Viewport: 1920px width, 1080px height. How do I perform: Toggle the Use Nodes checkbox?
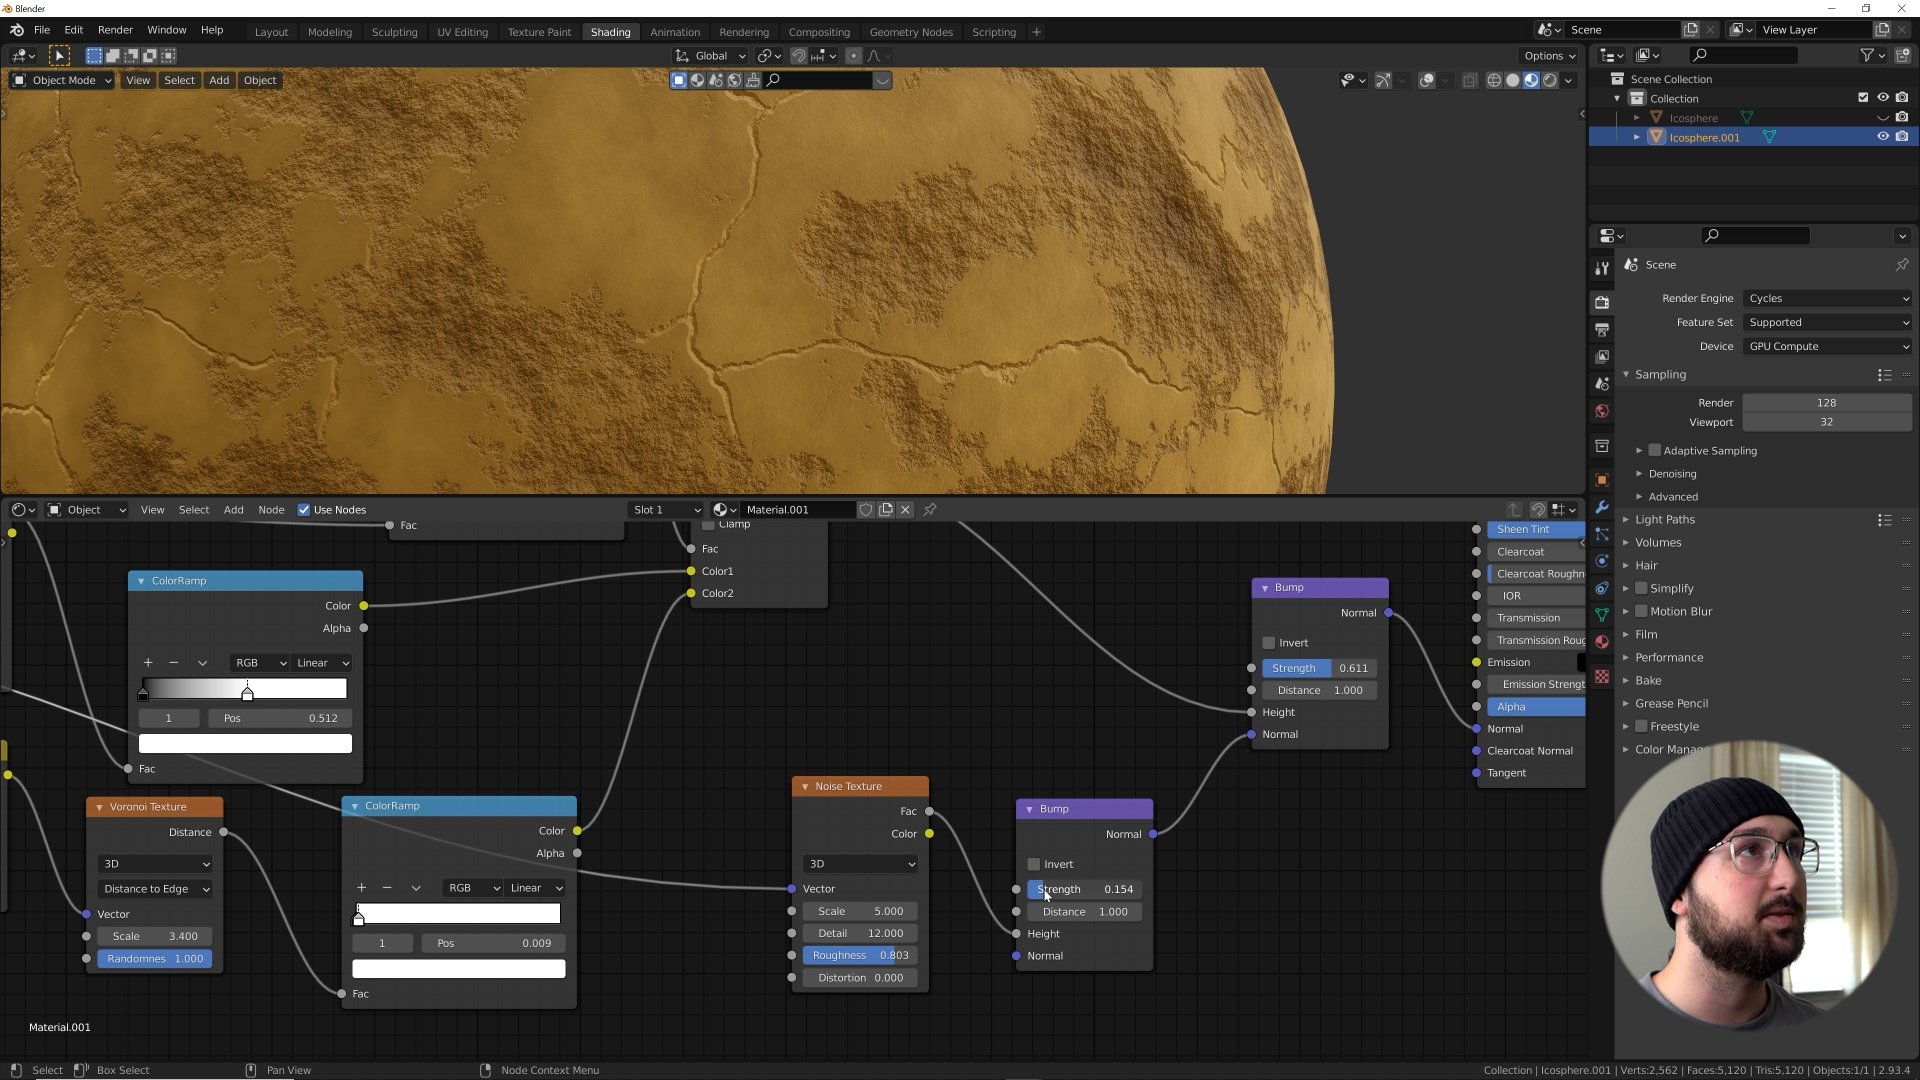click(304, 510)
